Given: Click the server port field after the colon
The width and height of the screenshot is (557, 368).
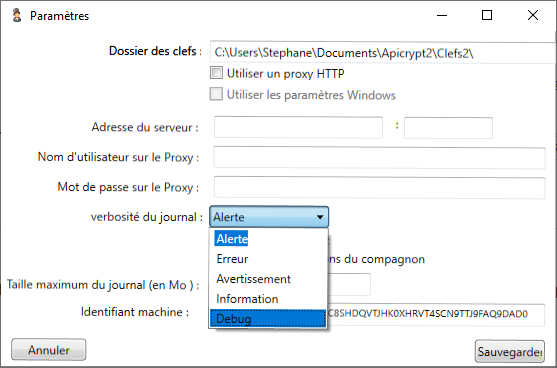Looking at the screenshot, I should pos(448,128).
